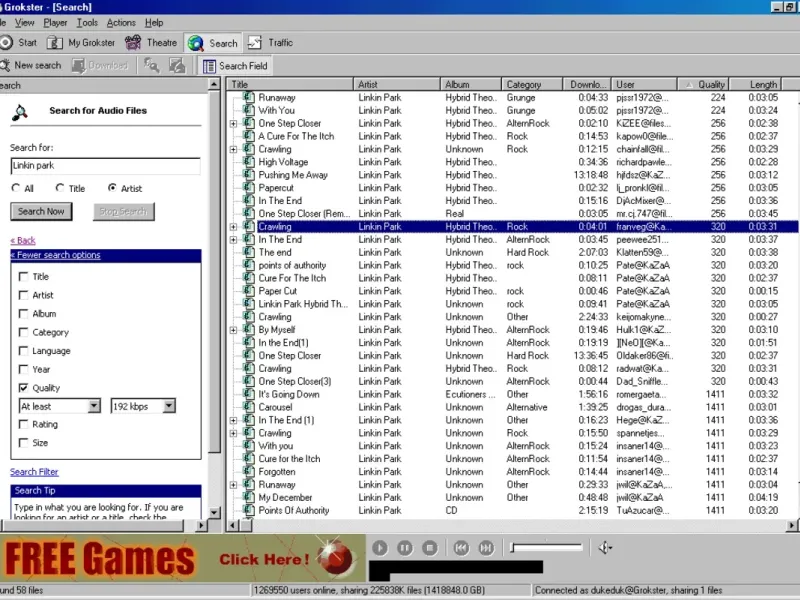Open the Actions menu
Viewport: 800px width, 600px height.
click(x=121, y=22)
